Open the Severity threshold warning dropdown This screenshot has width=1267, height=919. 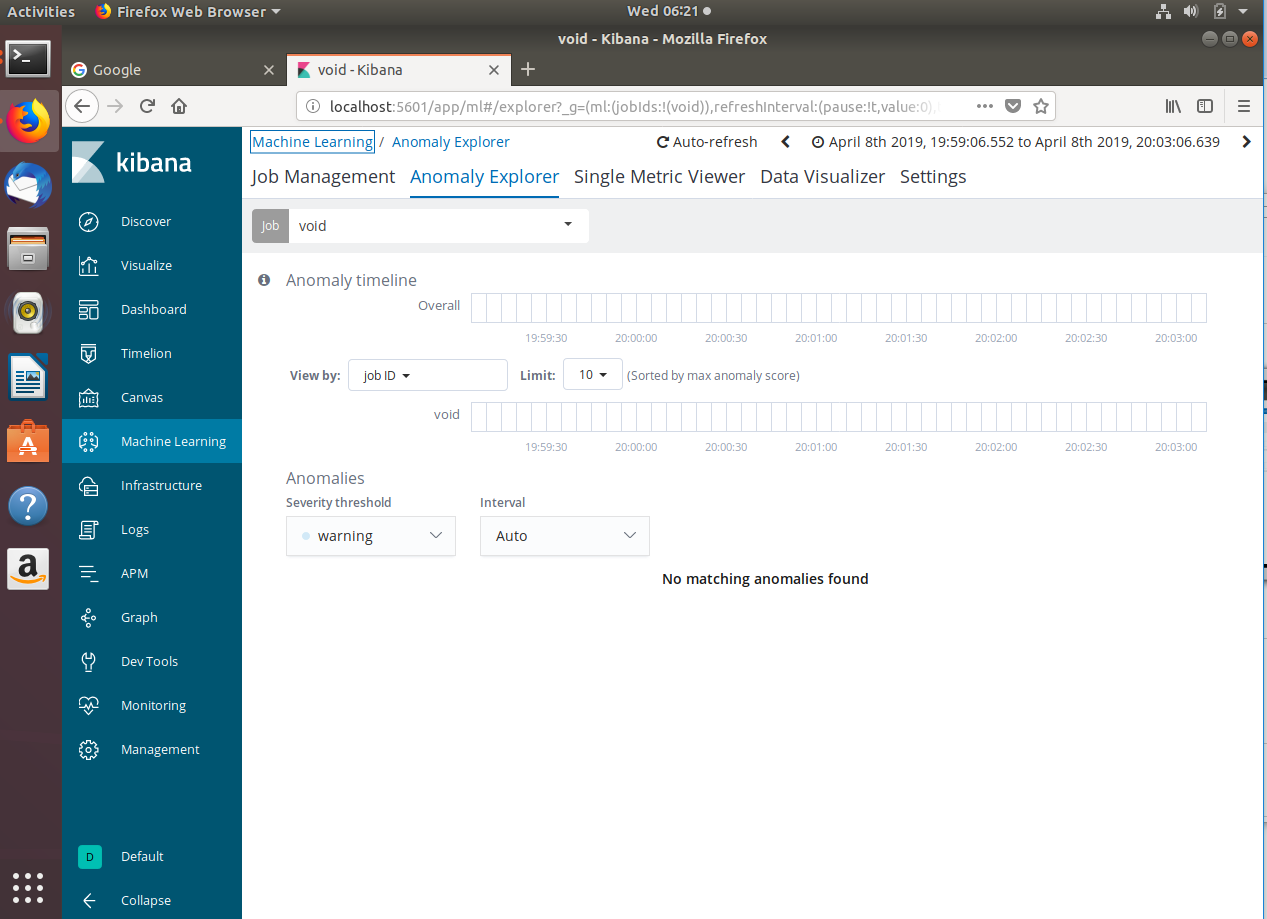point(371,536)
